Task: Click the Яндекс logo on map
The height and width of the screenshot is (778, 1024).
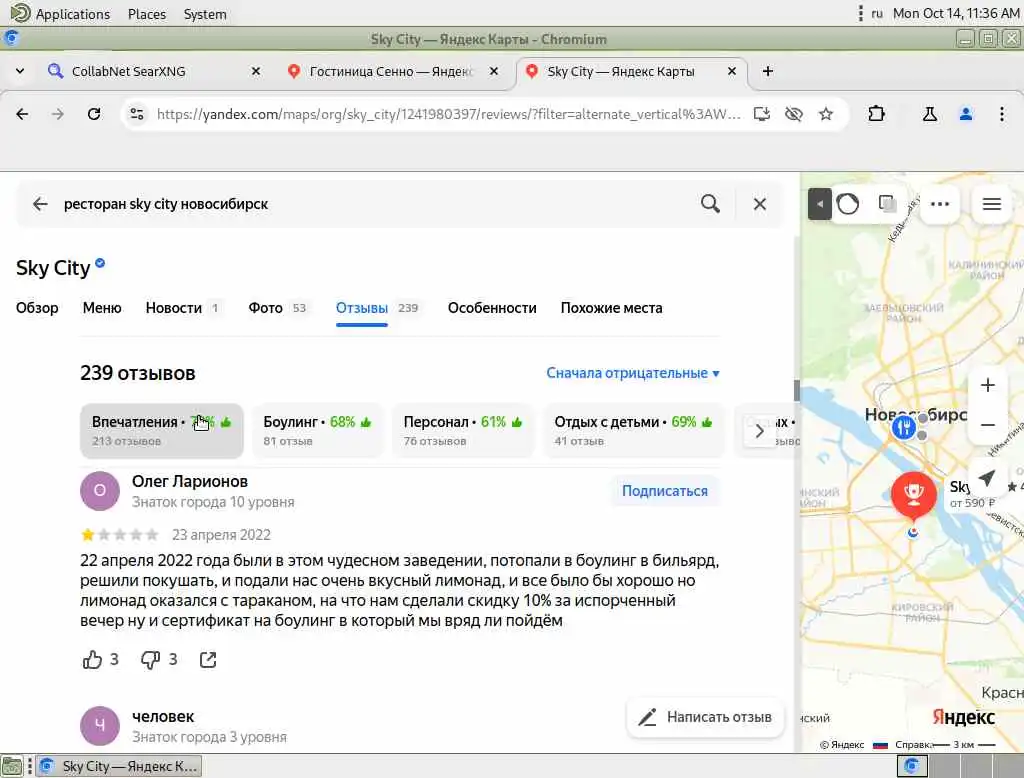Action: coord(963,717)
